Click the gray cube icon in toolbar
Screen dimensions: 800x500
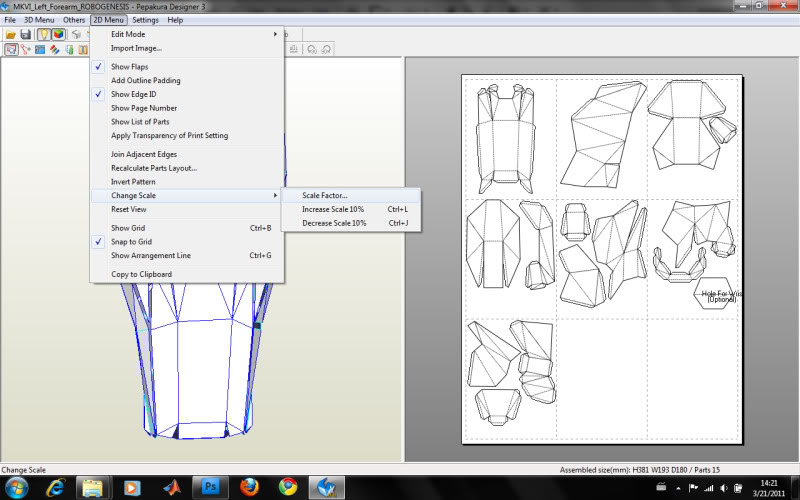click(76, 34)
